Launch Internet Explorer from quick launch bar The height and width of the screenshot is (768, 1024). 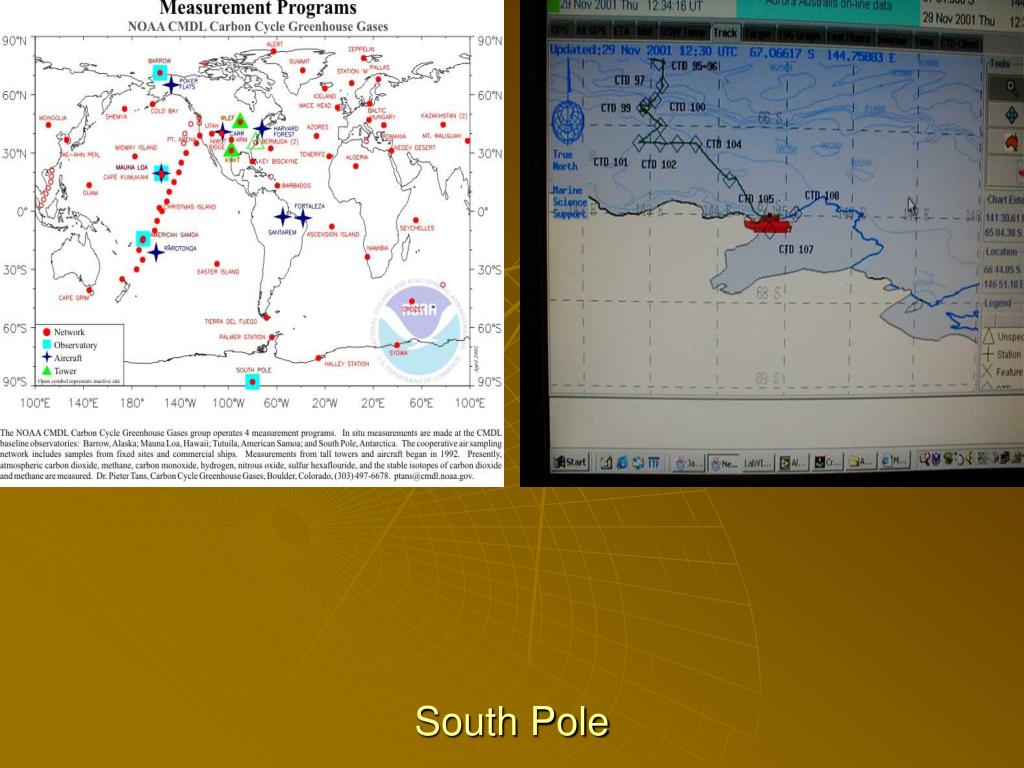(622, 463)
